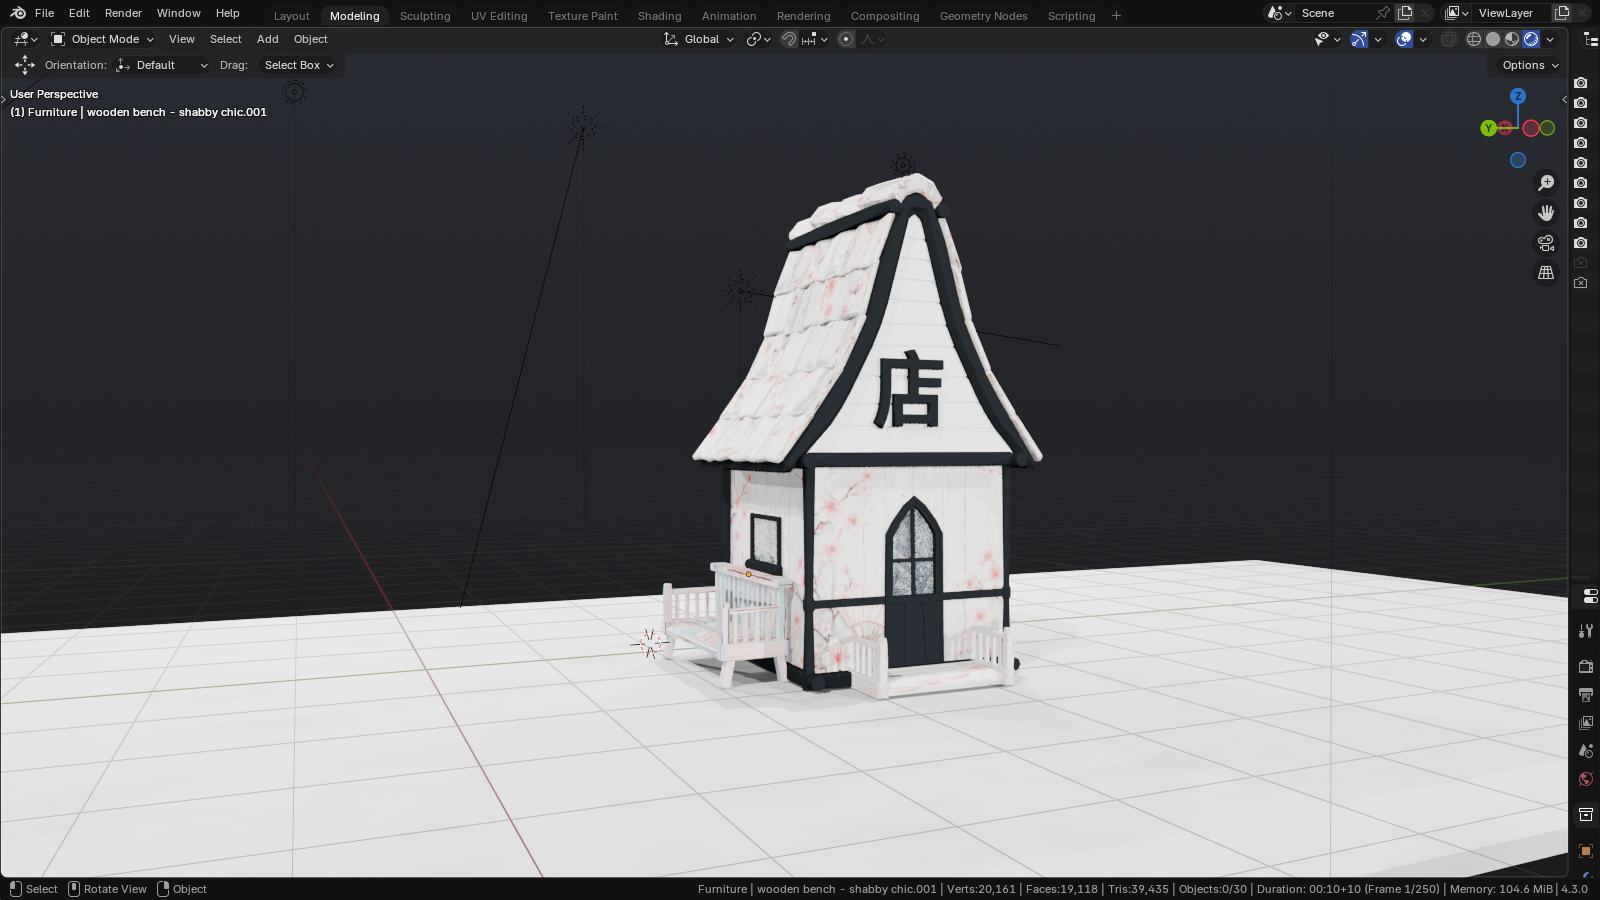The height and width of the screenshot is (900, 1600).
Task: Expand the sidebar with the small arrow
Action: (x=1564, y=99)
